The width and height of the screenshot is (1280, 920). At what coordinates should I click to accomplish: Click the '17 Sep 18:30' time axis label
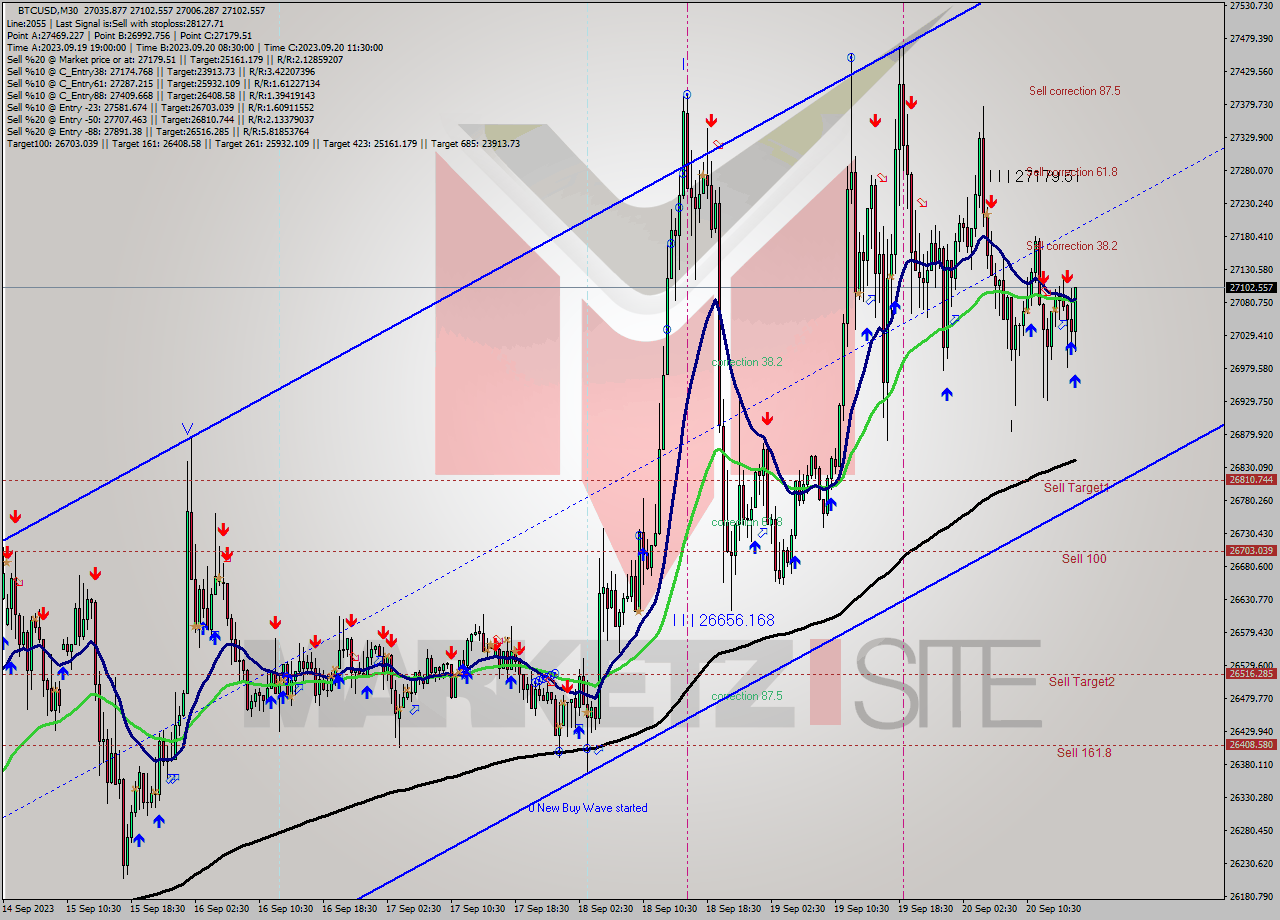[x=541, y=909]
